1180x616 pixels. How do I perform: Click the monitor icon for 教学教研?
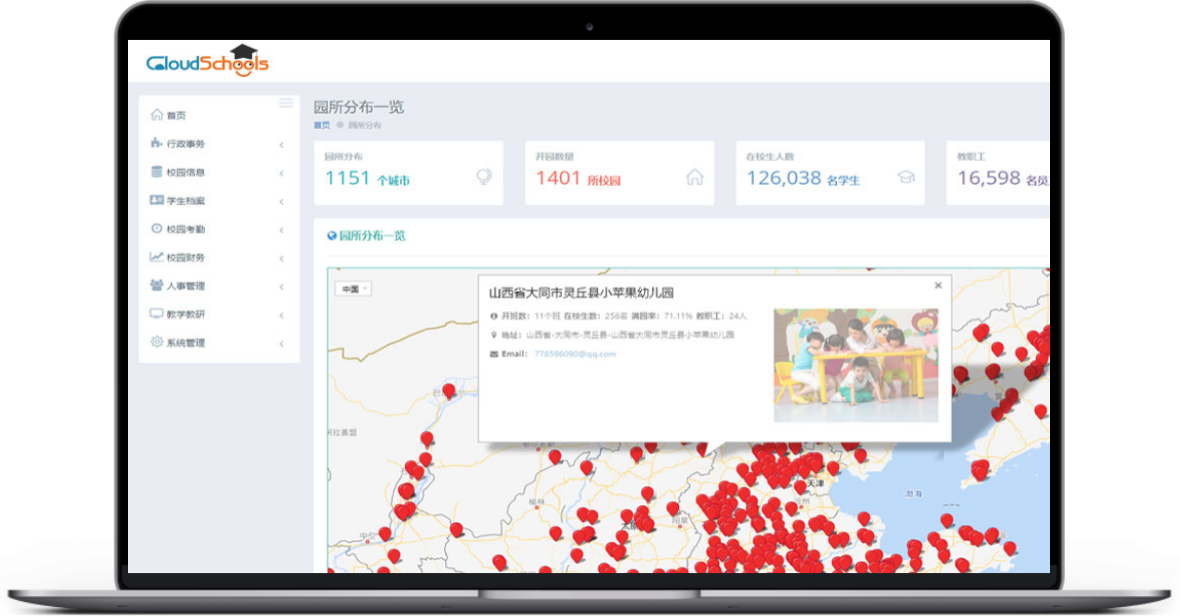pos(157,314)
